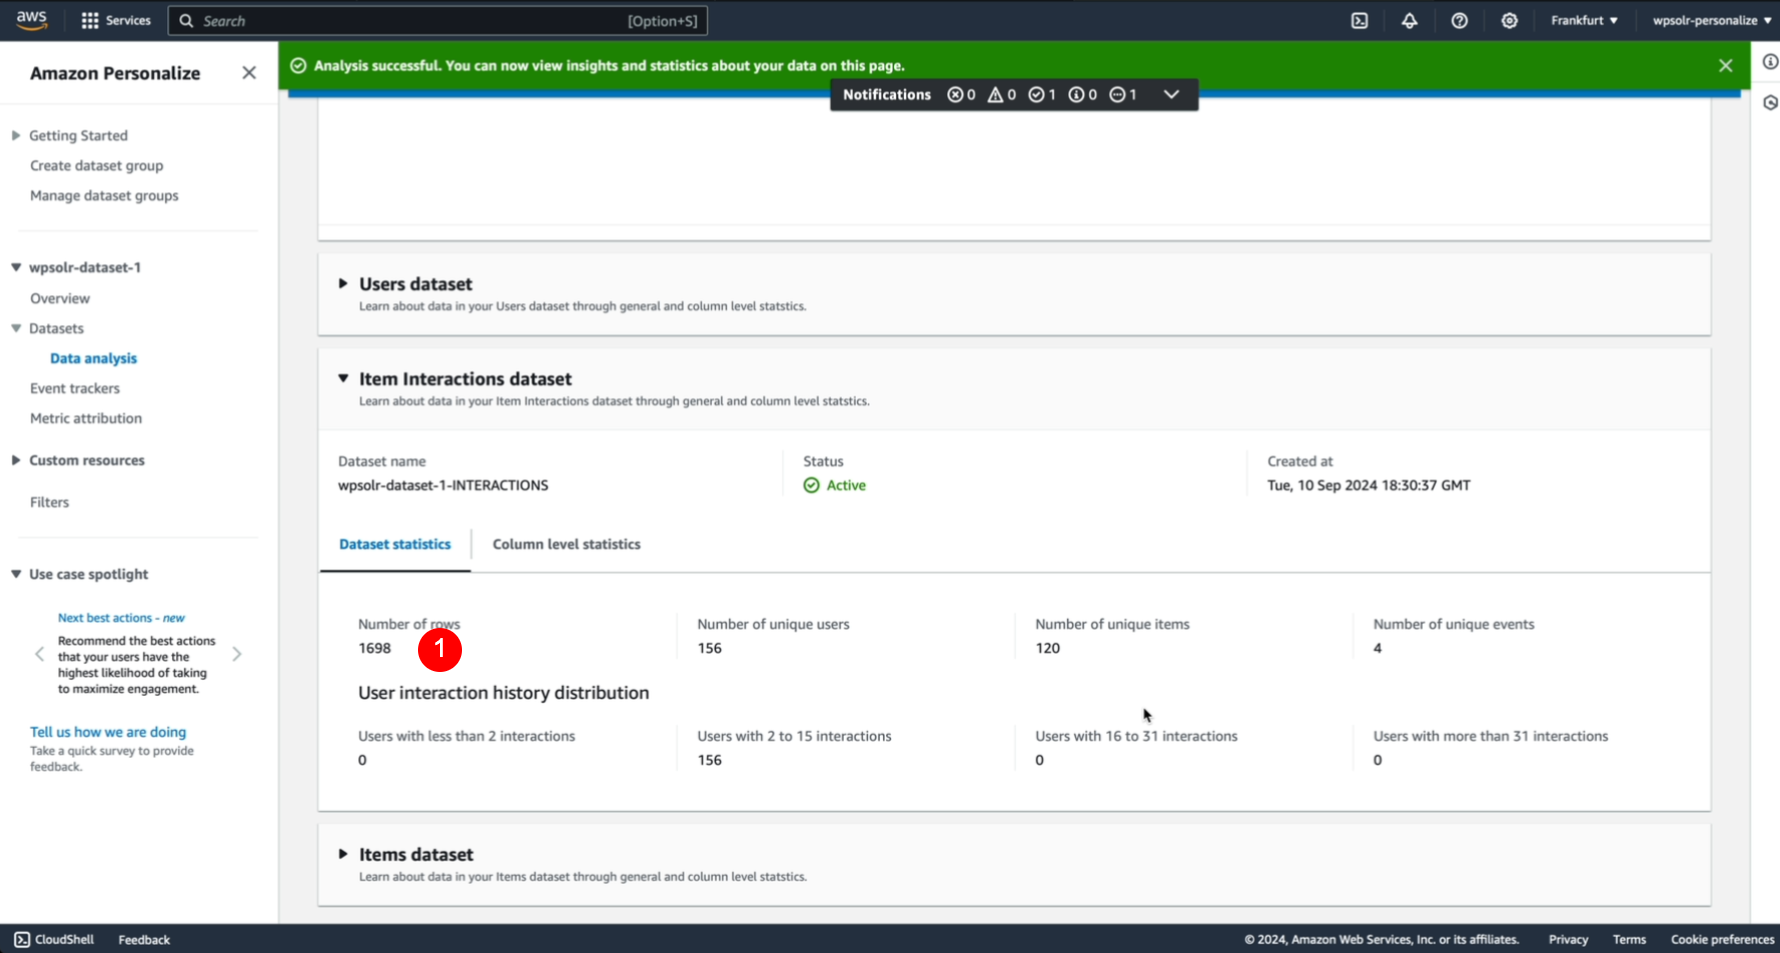The image size is (1780, 953).
Task: Open Metric attribution in sidebar
Action: (x=86, y=418)
